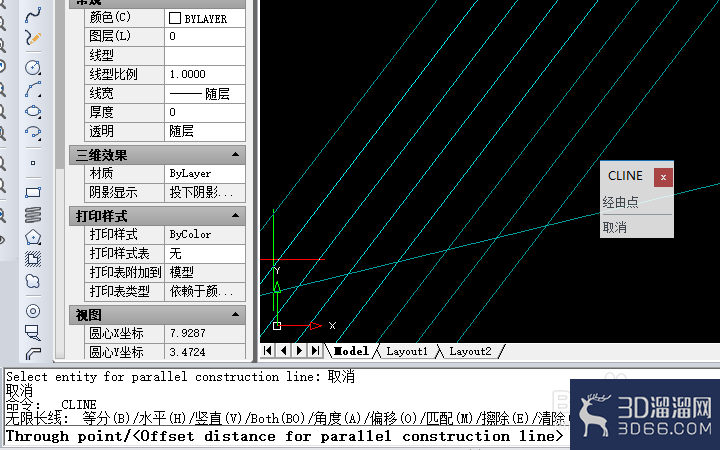The image size is (720, 450).
Task: Select the 阴影显示 value 投下阴影
Action: point(205,192)
